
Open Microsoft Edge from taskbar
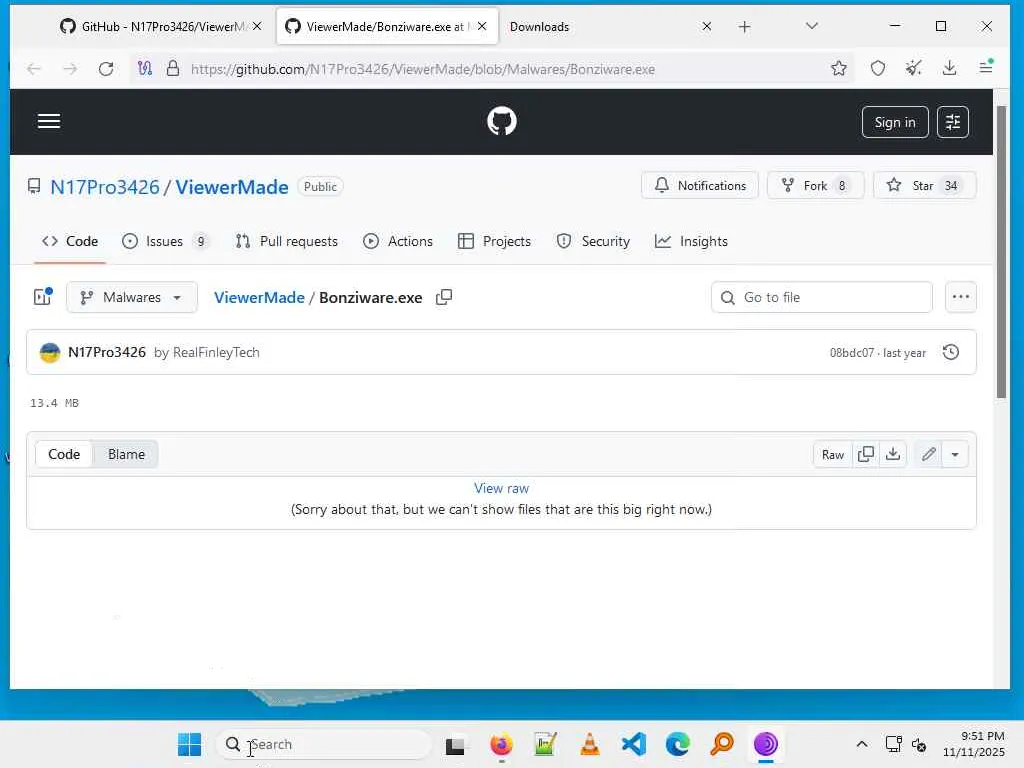tap(678, 744)
